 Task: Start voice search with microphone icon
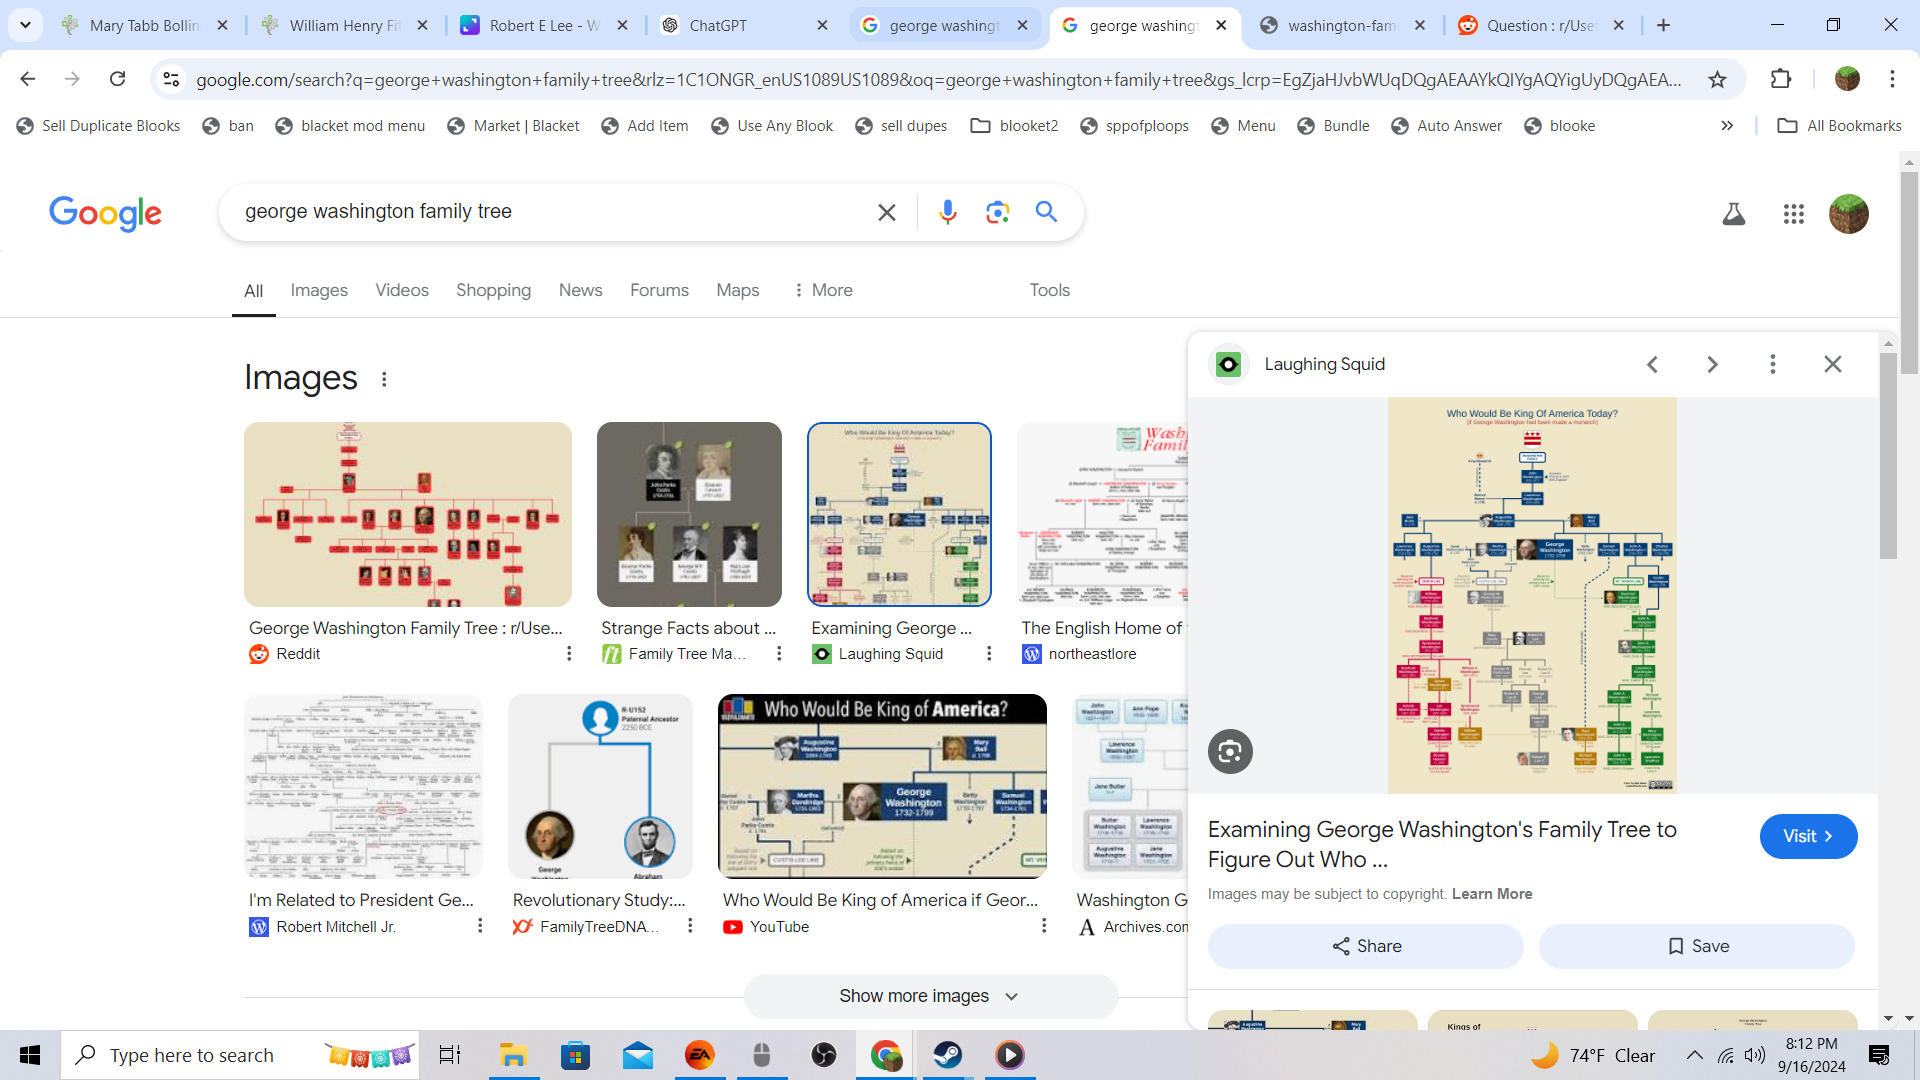pyautogui.click(x=948, y=212)
